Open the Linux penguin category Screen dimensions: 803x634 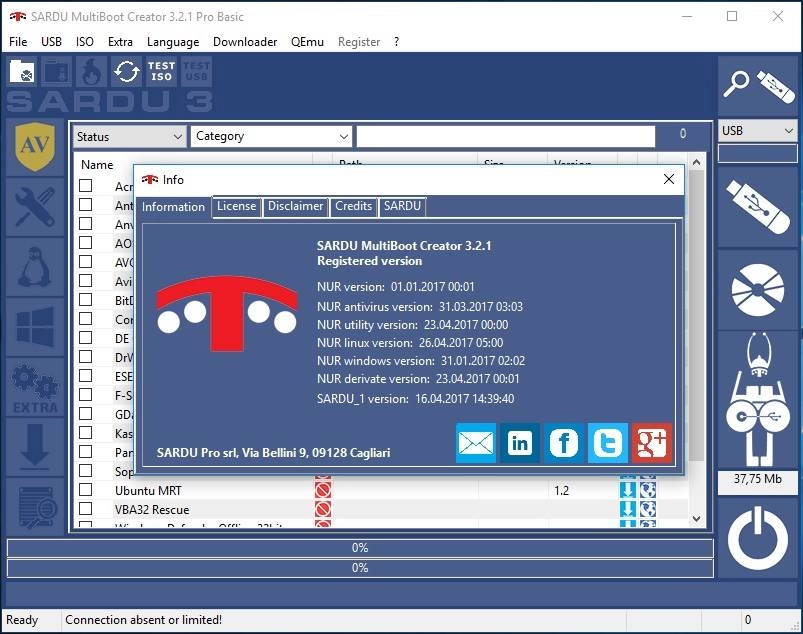coord(35,267)
